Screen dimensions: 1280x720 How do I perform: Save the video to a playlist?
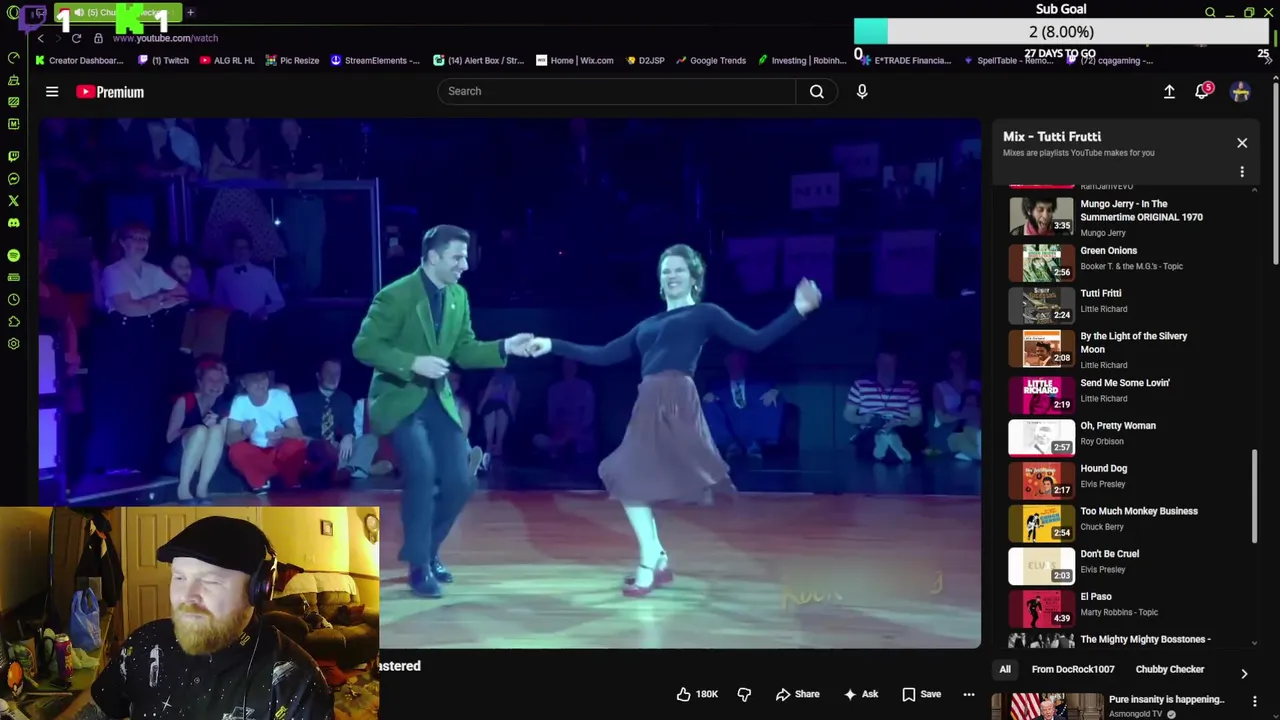(x=921, y=694)
